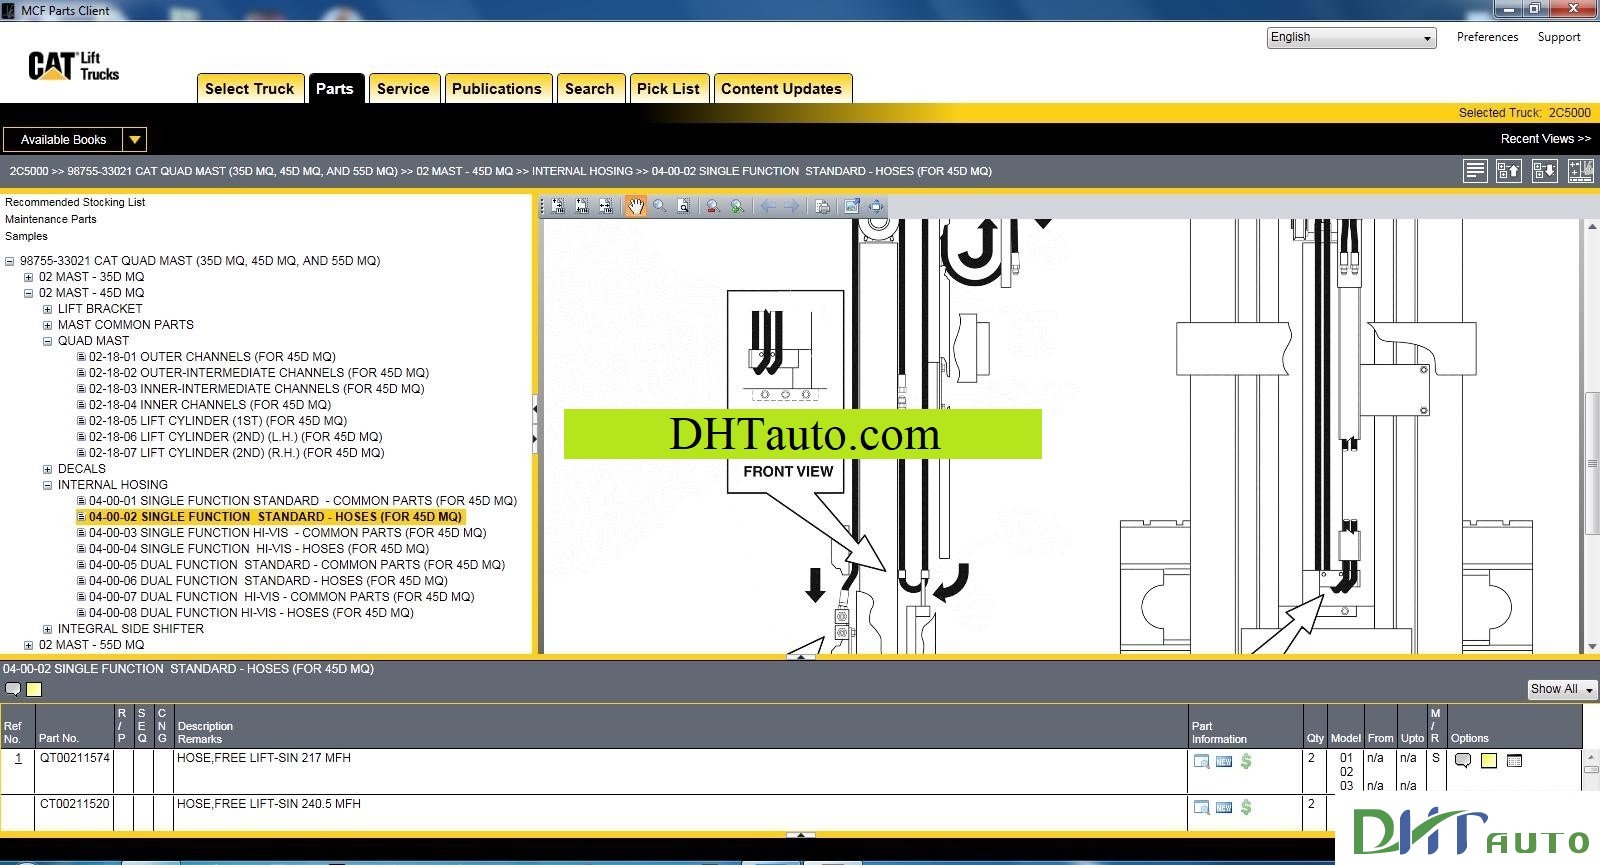The height and width of the screenshot is (865, 1600).
Task: Open Recent Views list
Action: 1545,139
